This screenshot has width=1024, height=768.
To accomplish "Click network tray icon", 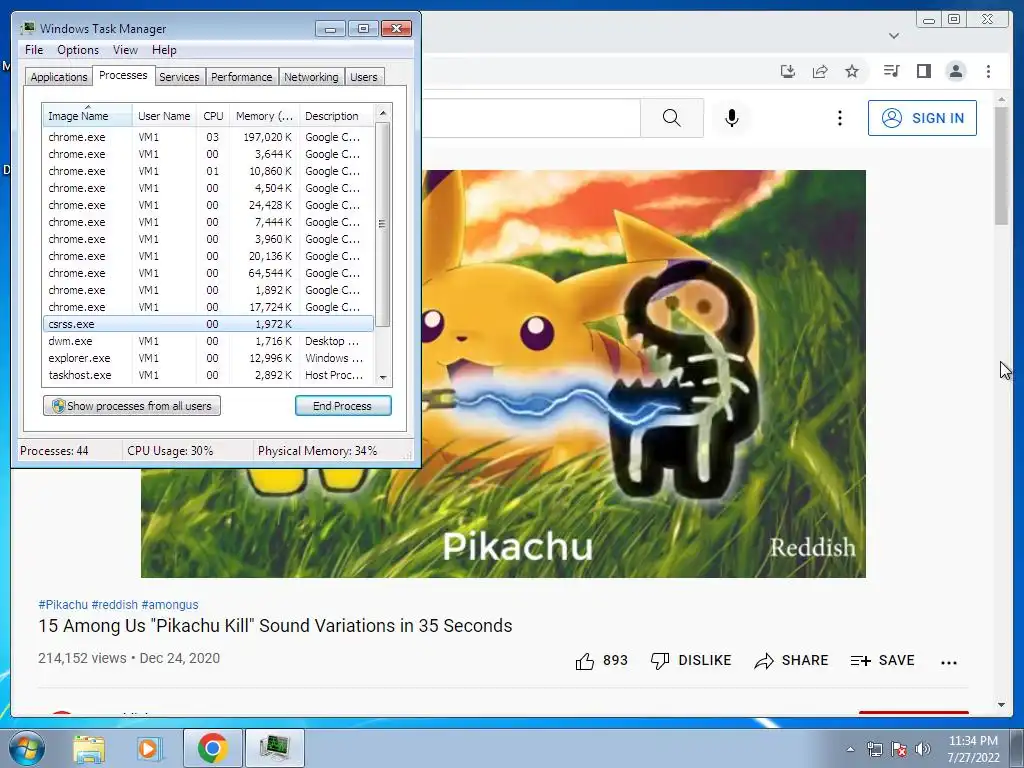I will tap(874, 749).
